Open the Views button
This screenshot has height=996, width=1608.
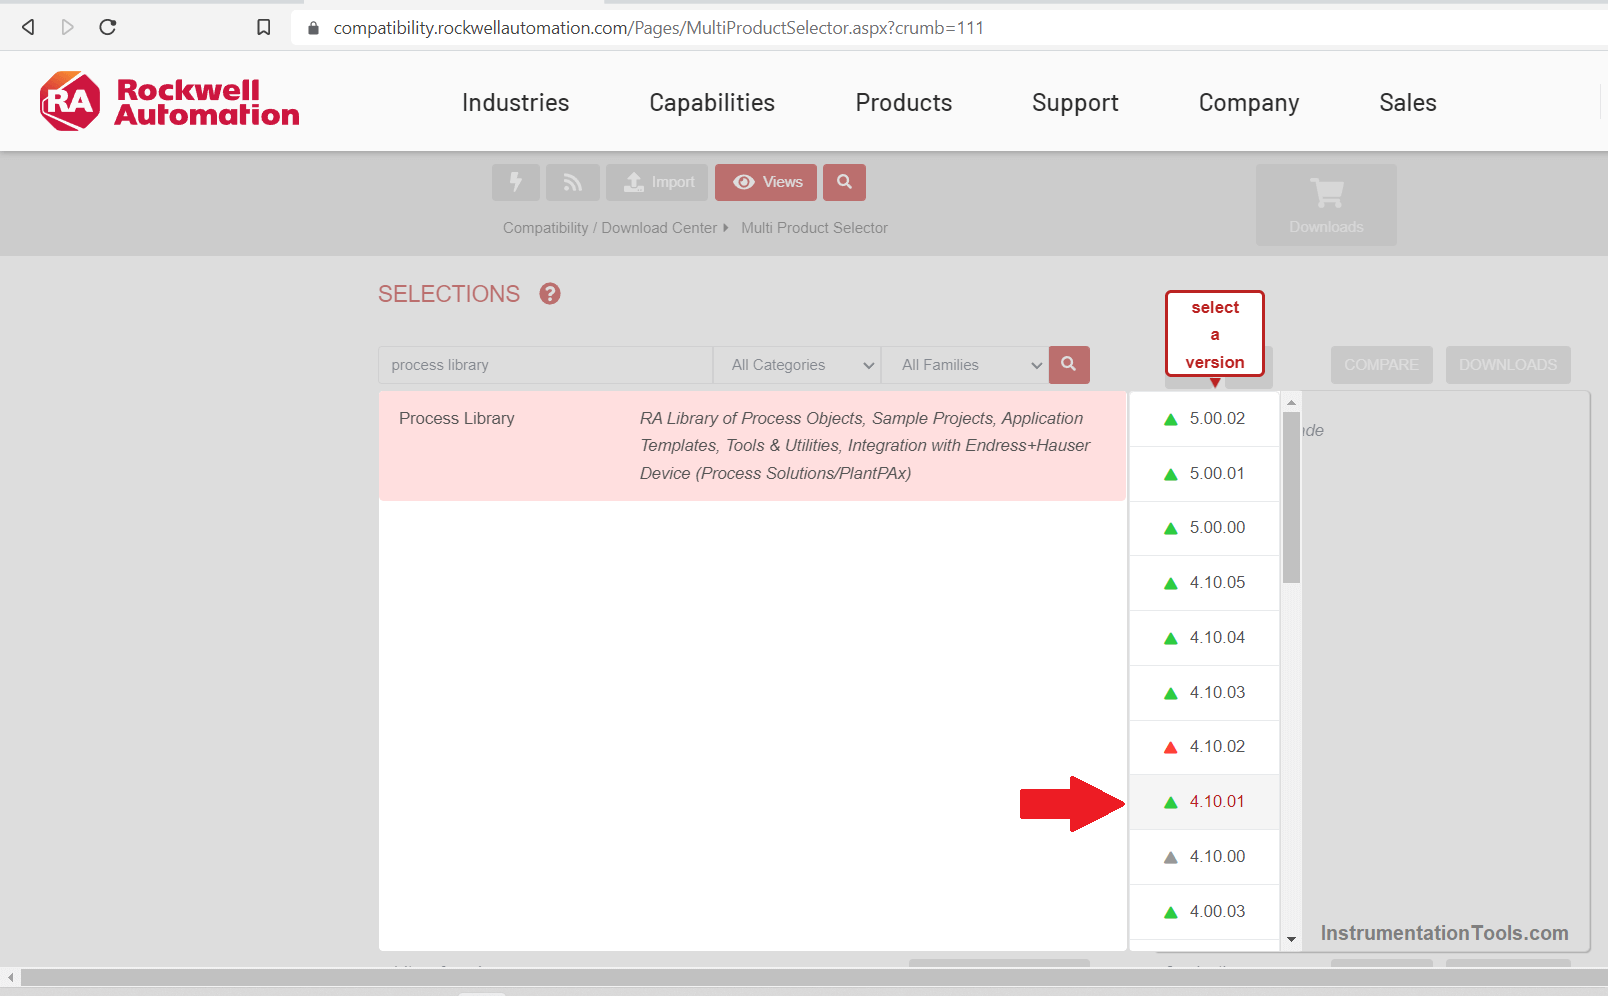[x=766, y=182]
